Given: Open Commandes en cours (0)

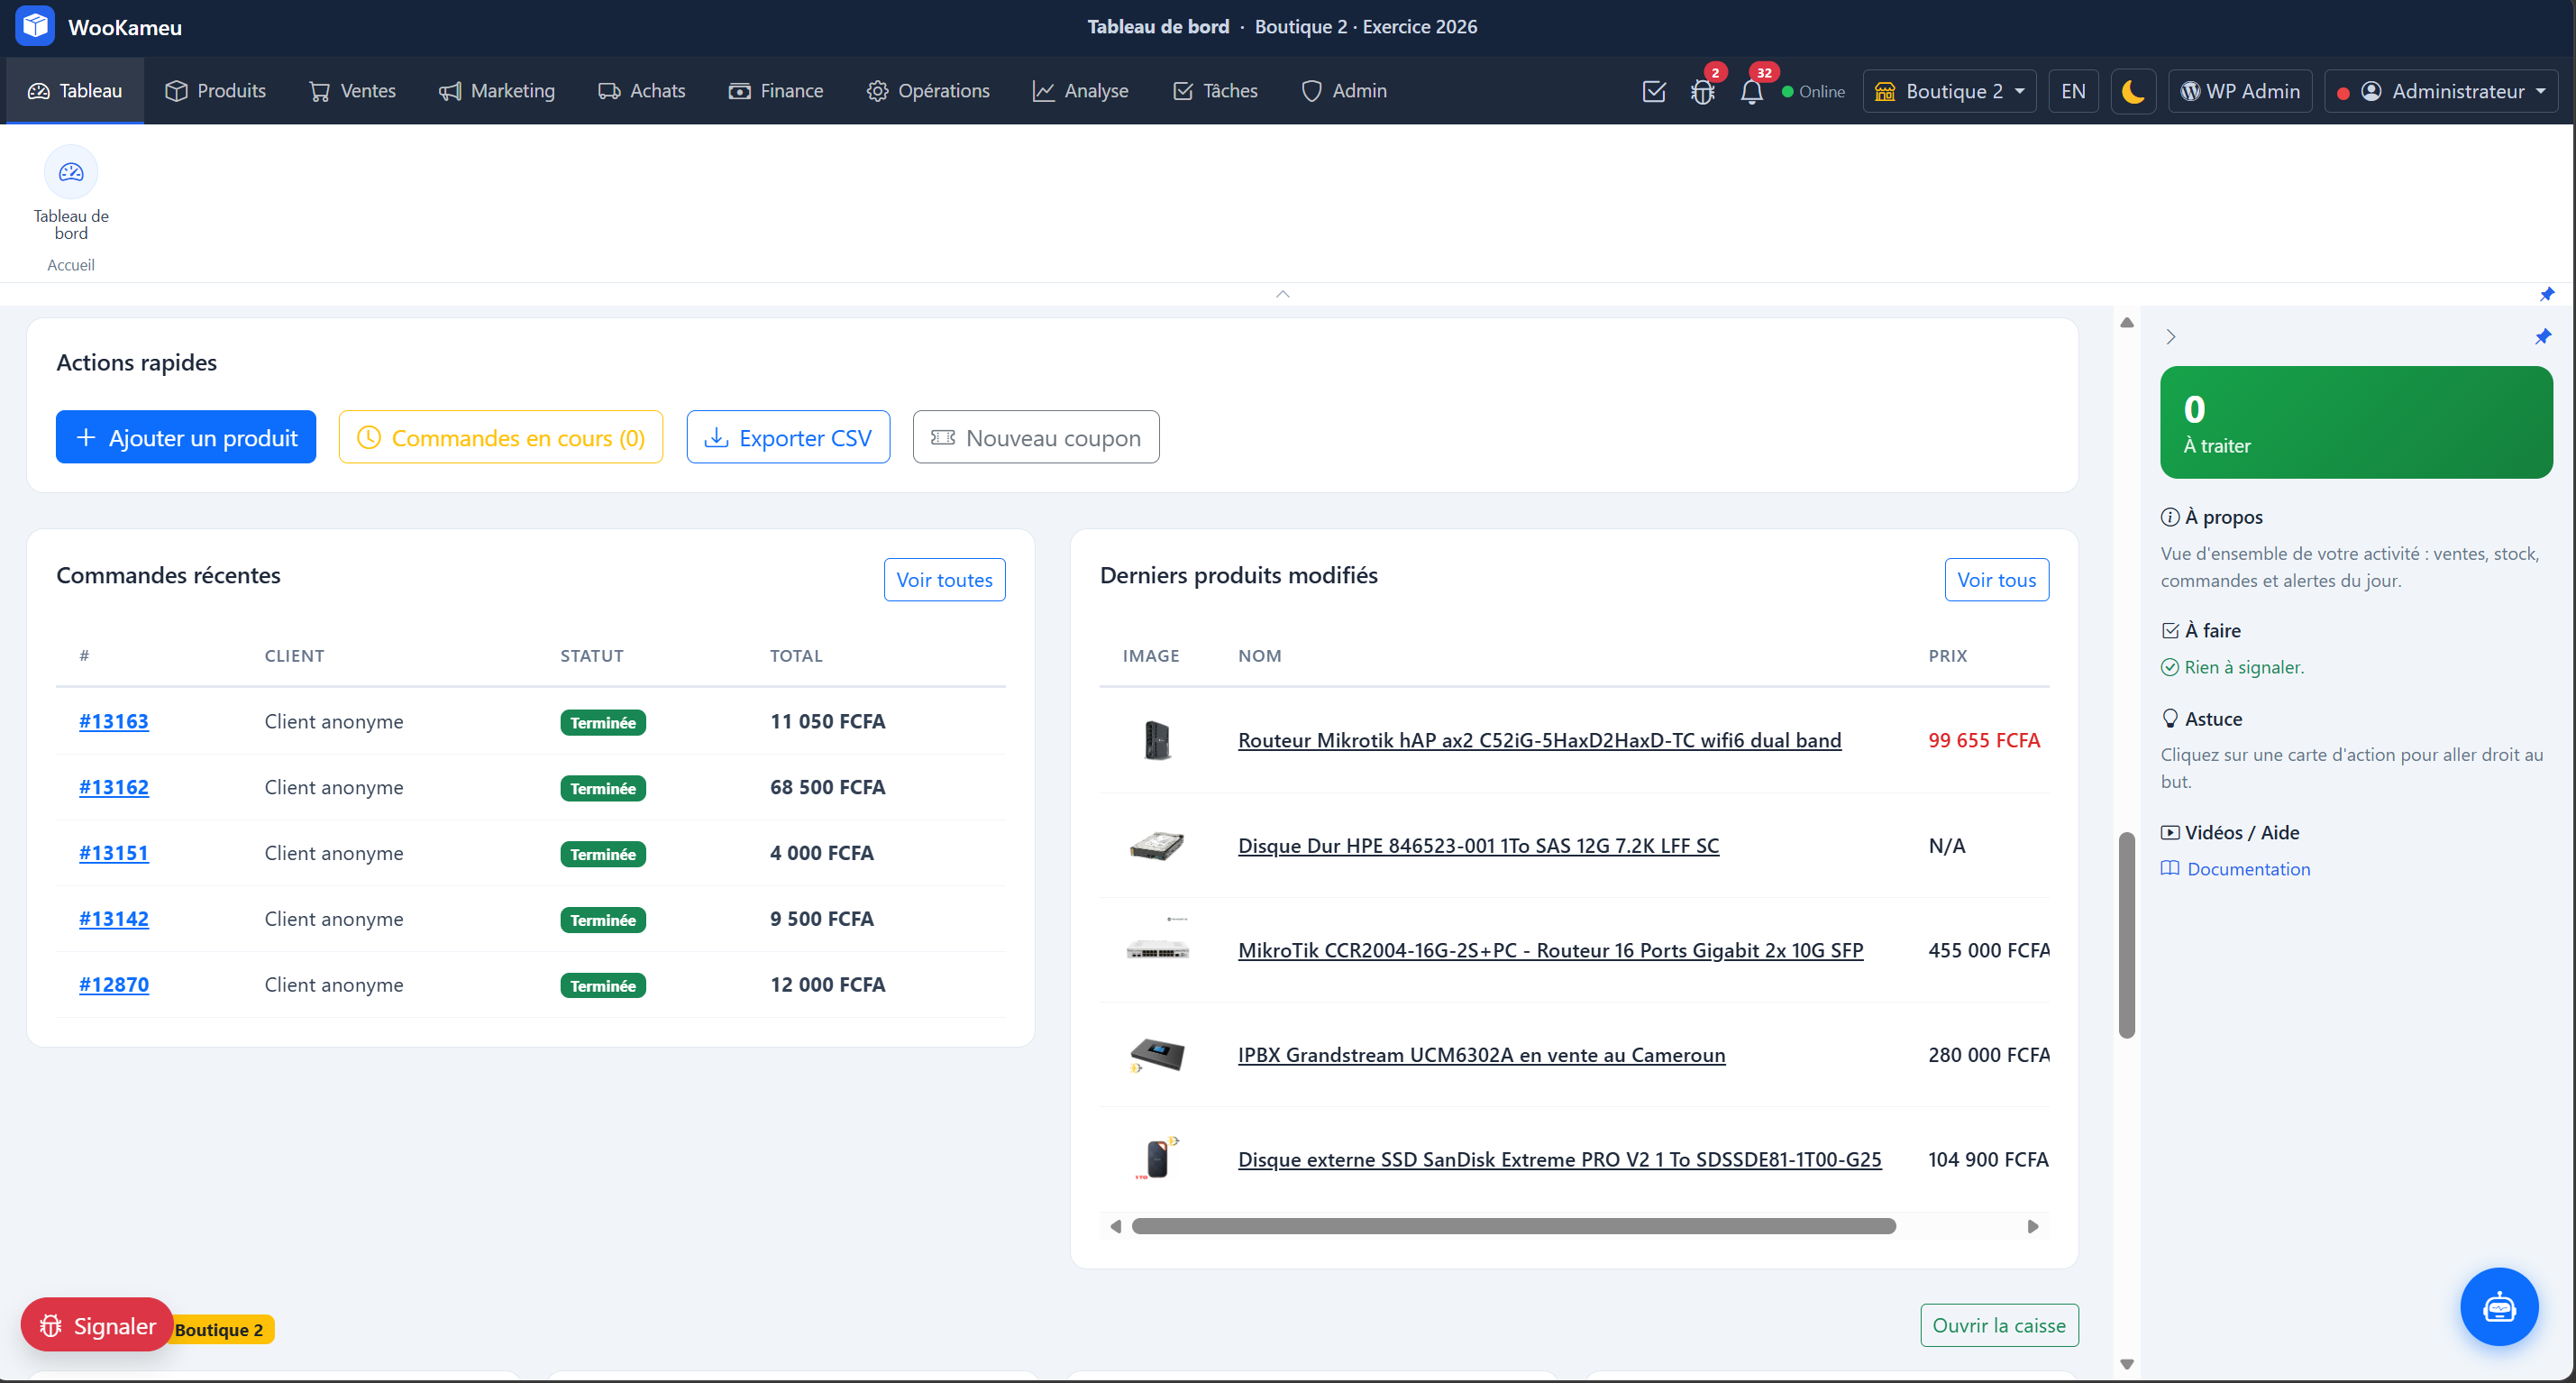Looking at the screenshot, I should pyautogui.click(x=501, y=437).
